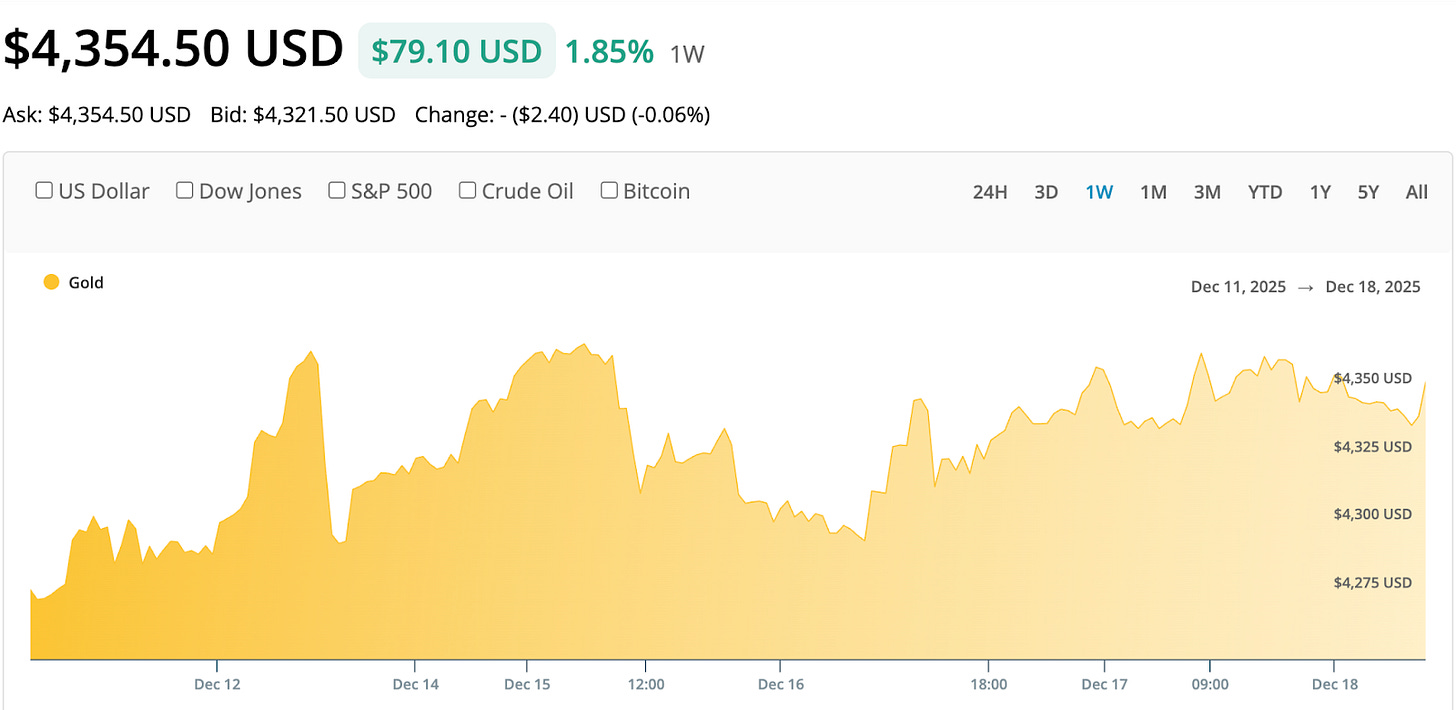
Task: Click the Bid: $4,321.50 USD text
Action: pos(303,115)
